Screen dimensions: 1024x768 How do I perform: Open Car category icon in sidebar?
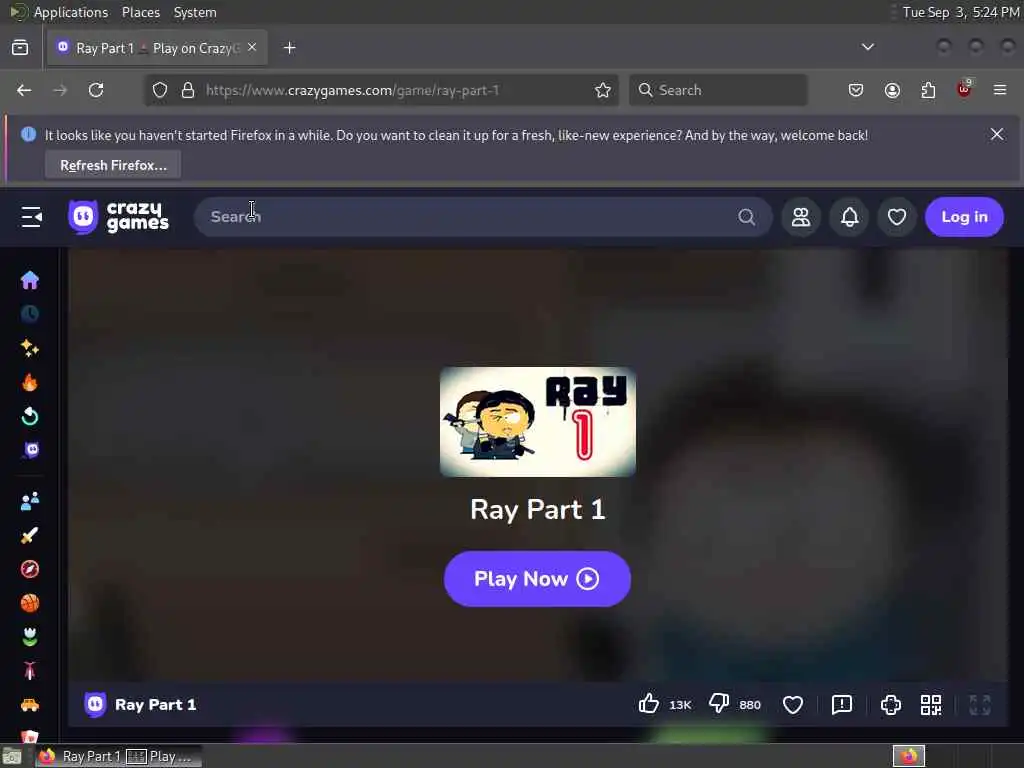coord(30,705)
